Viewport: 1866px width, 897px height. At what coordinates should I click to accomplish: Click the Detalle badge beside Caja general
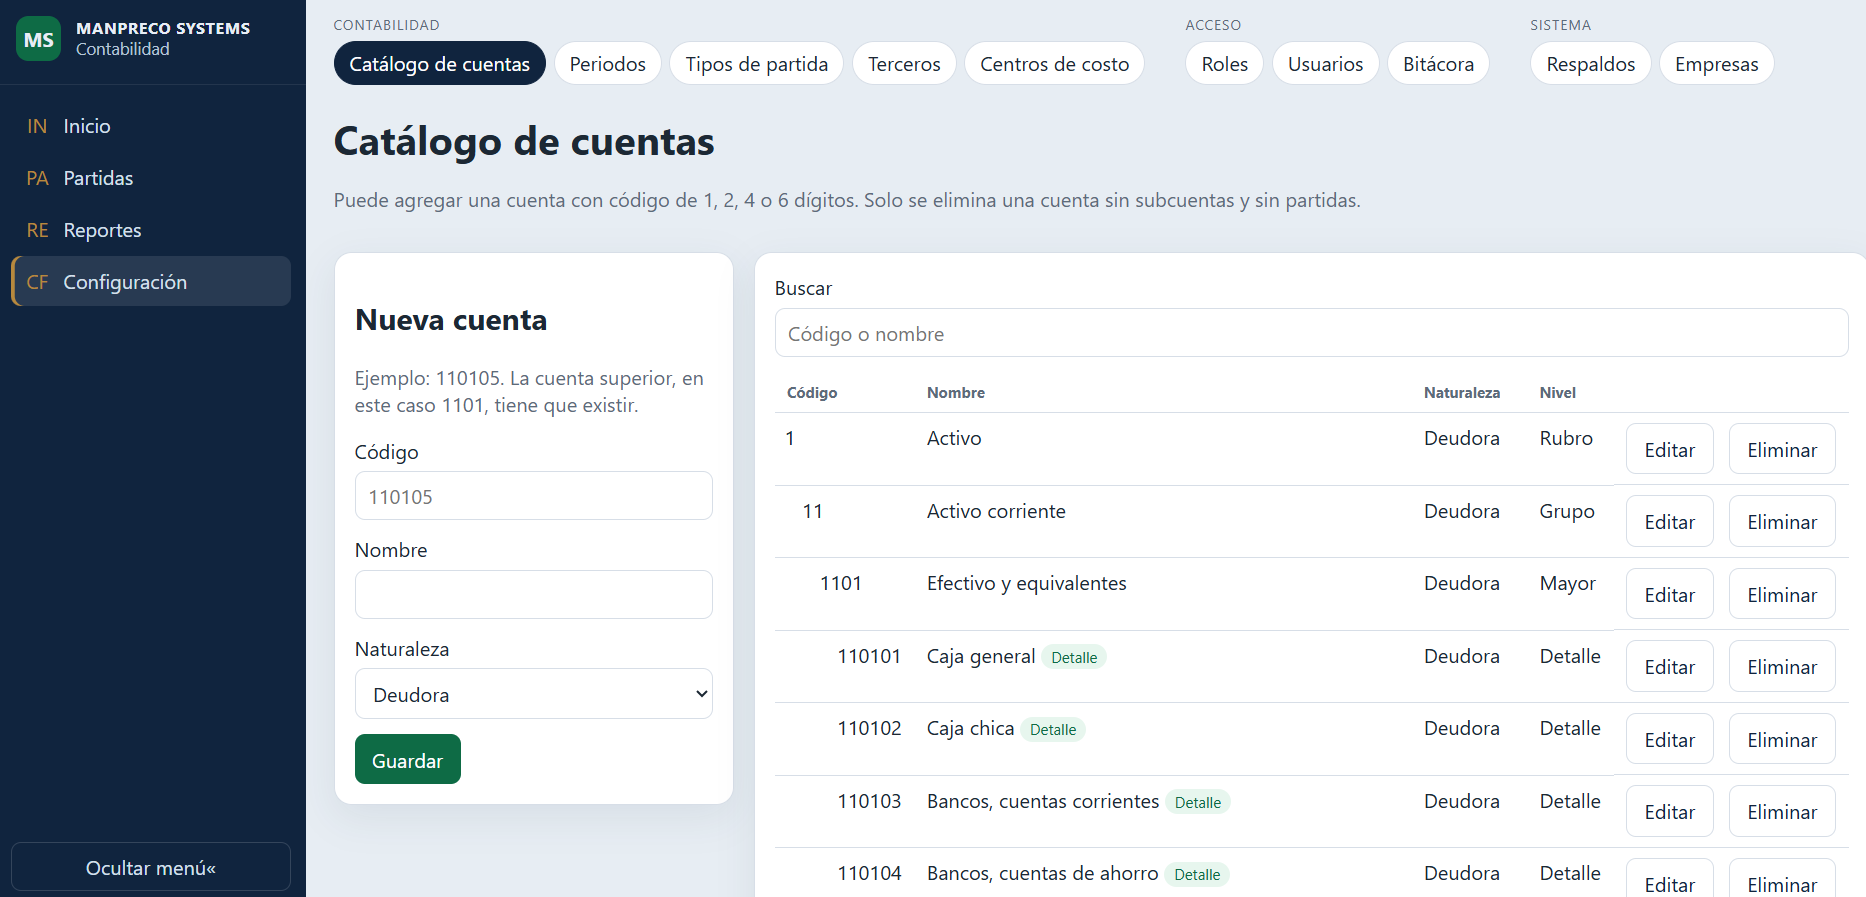coord(1074,657)
